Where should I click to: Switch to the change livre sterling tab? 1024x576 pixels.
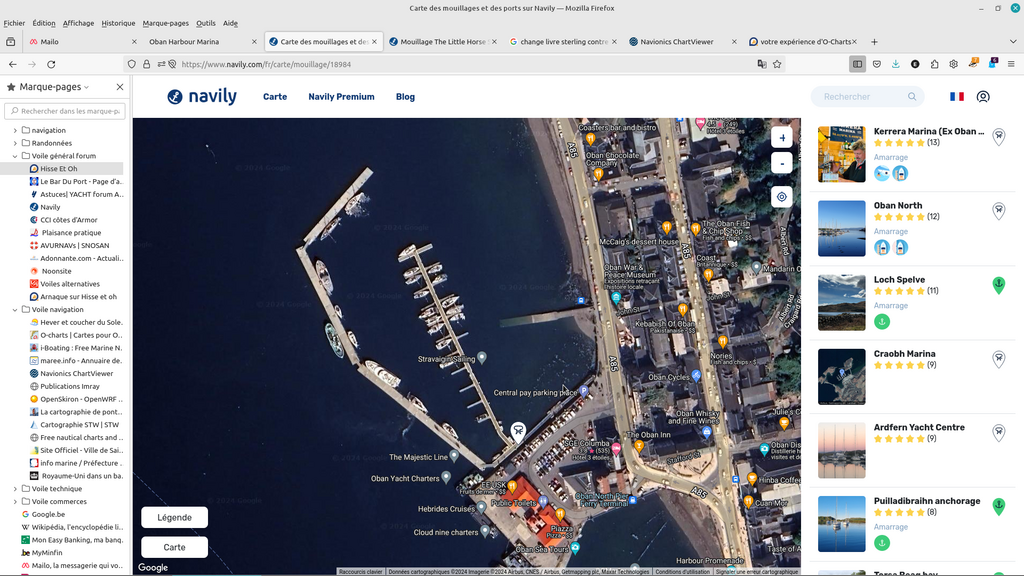(563, 42)
